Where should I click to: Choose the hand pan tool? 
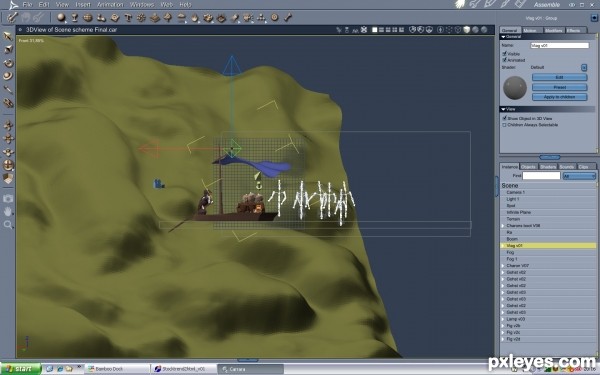8,211
